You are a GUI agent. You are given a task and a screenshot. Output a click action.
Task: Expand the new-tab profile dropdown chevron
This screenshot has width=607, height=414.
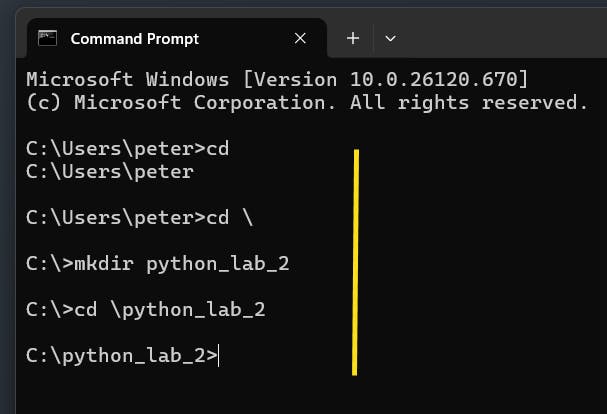click(390, 38)
